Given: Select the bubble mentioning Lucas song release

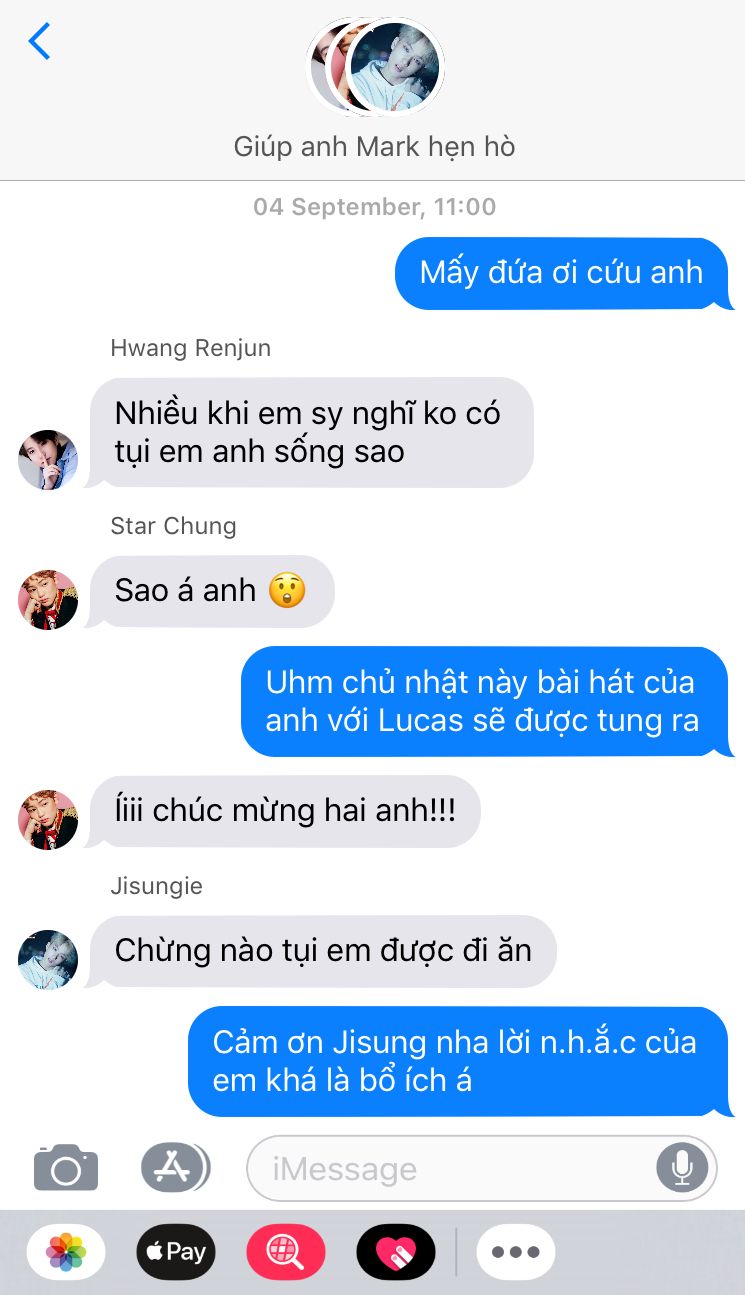Looking at the screenshot, I should click(x=486, y=701).
